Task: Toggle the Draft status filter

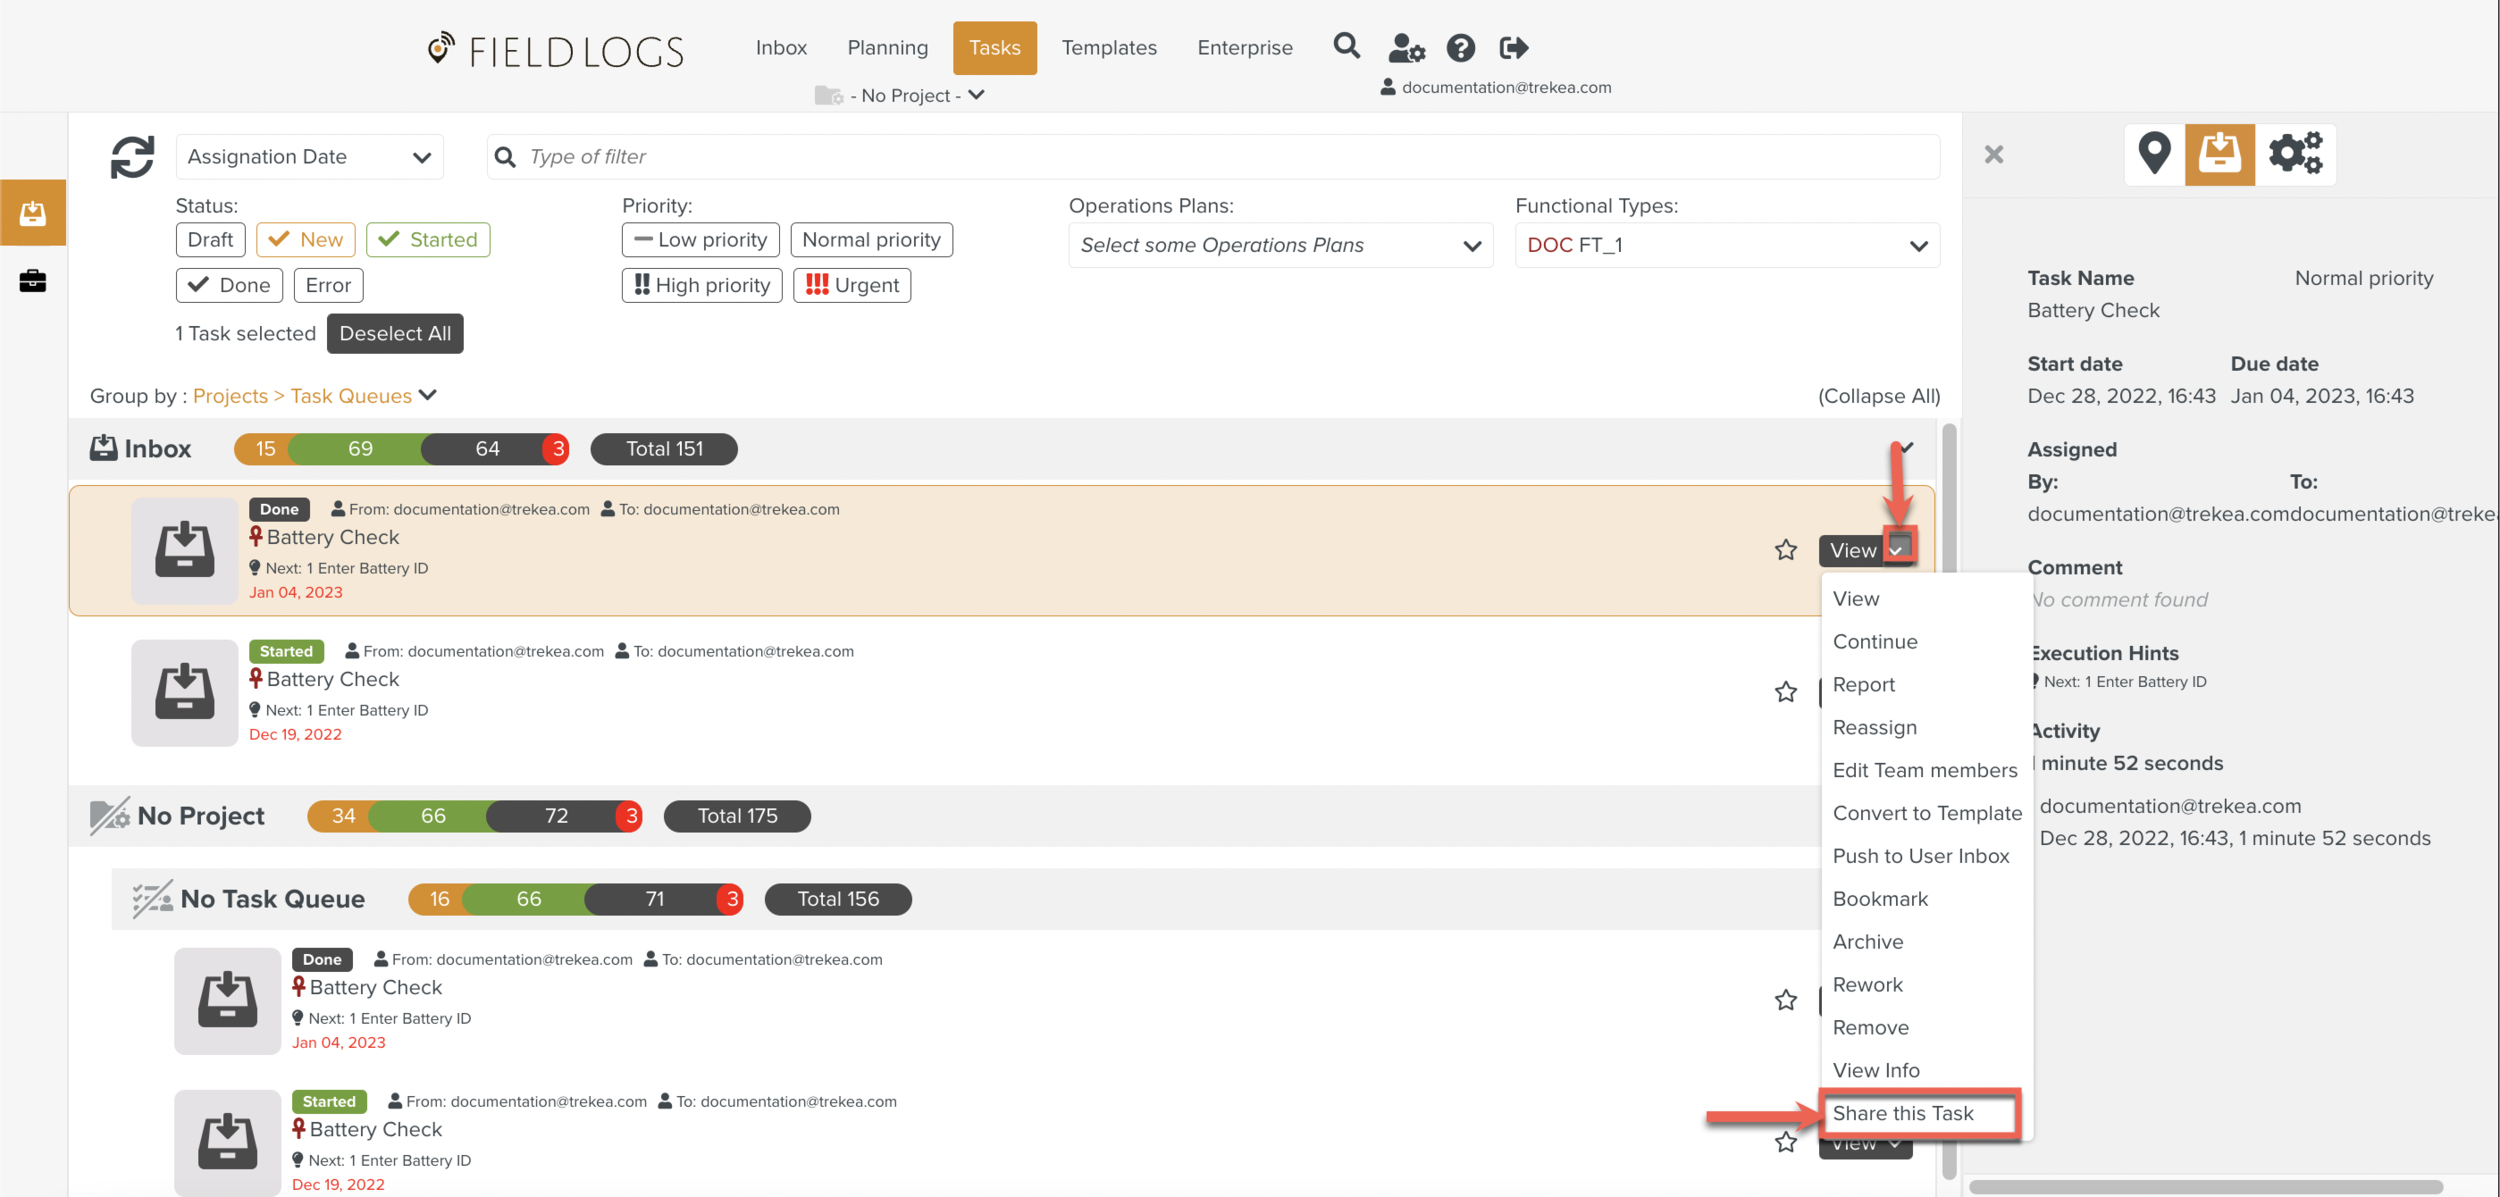Action: (210, 240)
